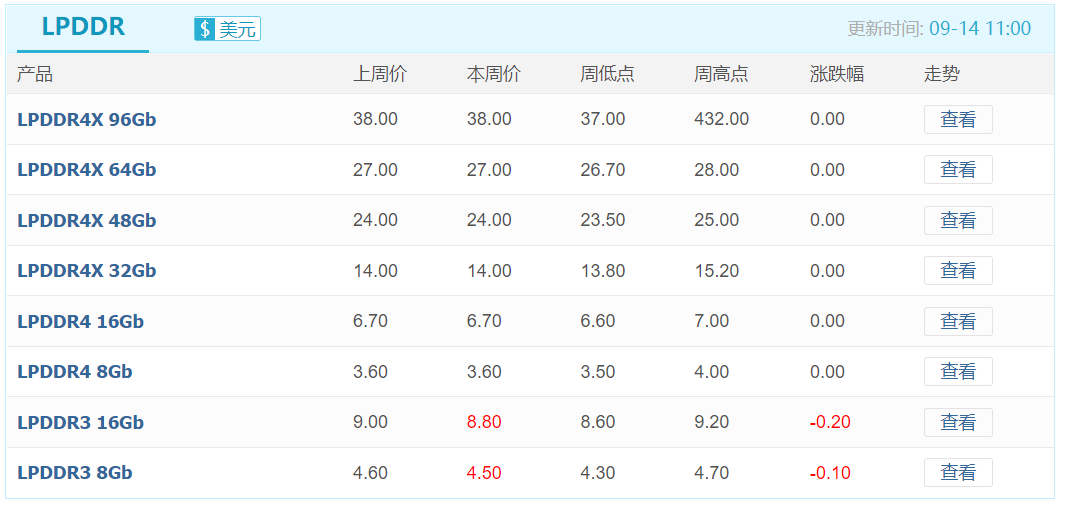Open the LPDDR4X 32Gb product link
The width and height of the screenshot is (1065, 506).
[87, 271]
